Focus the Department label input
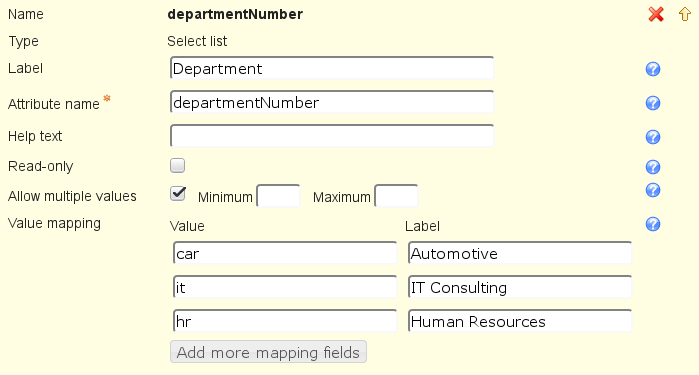699x375 pixels. coord(332,68)
